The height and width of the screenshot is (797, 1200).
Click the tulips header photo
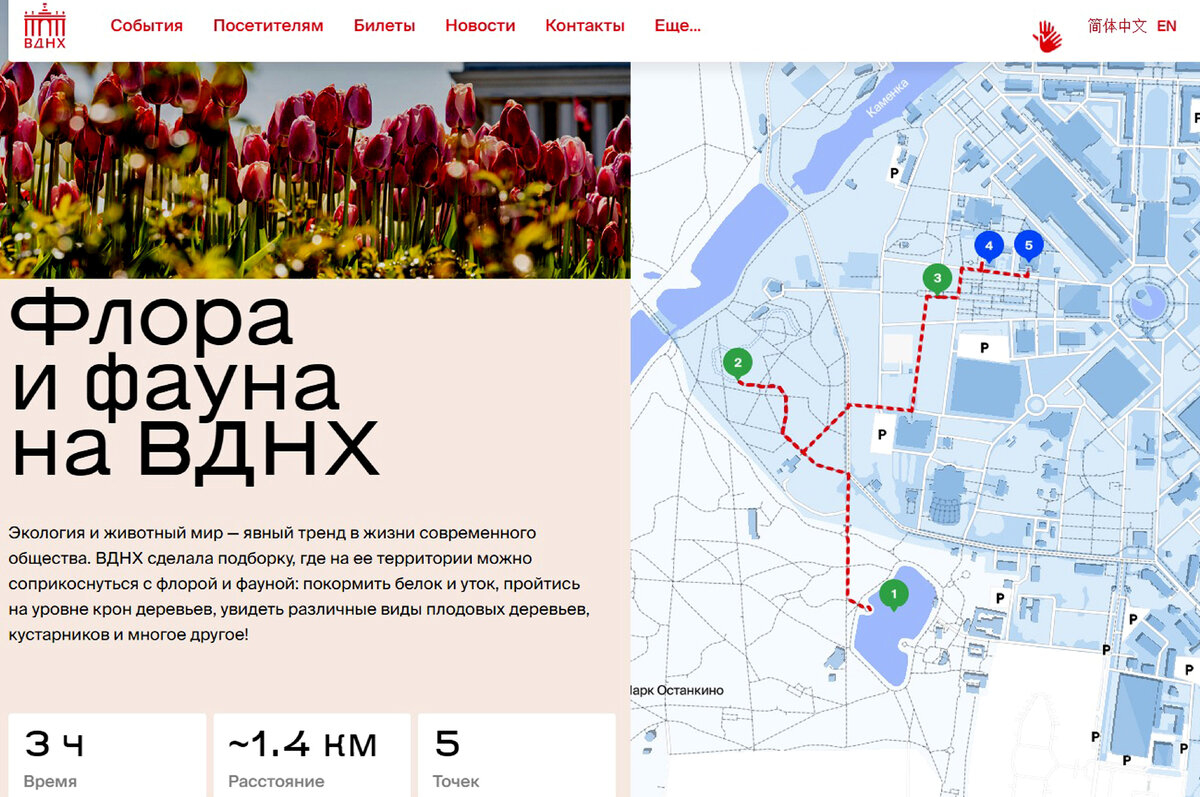coord(315,170)
